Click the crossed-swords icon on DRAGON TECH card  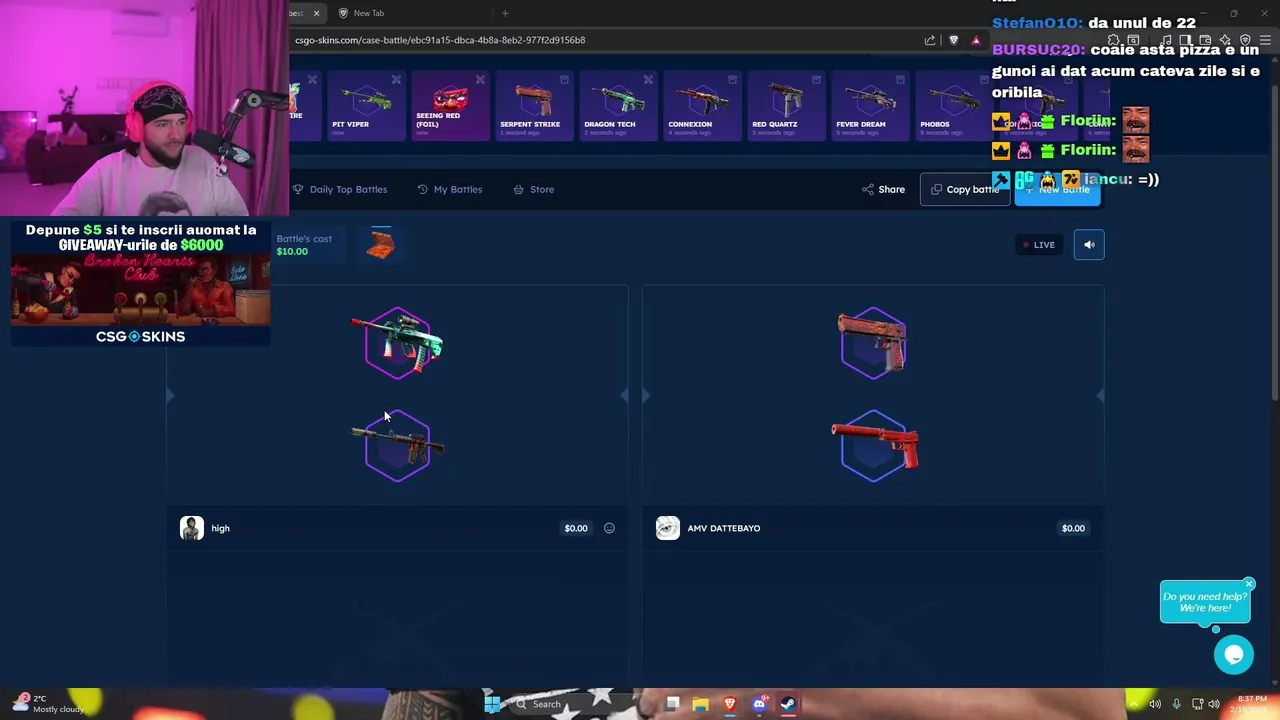(648, 80)
